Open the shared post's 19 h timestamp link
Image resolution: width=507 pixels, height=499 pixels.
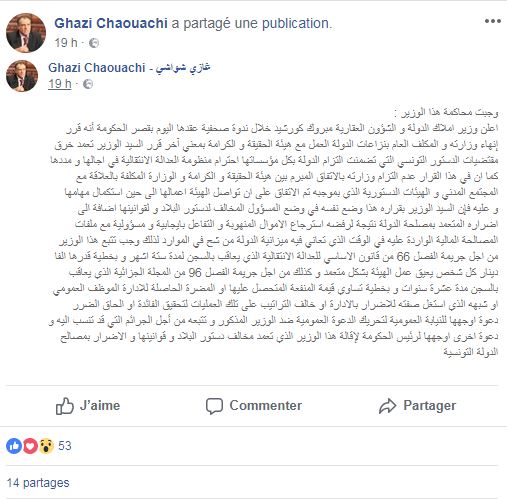click(x=60, y=84)
